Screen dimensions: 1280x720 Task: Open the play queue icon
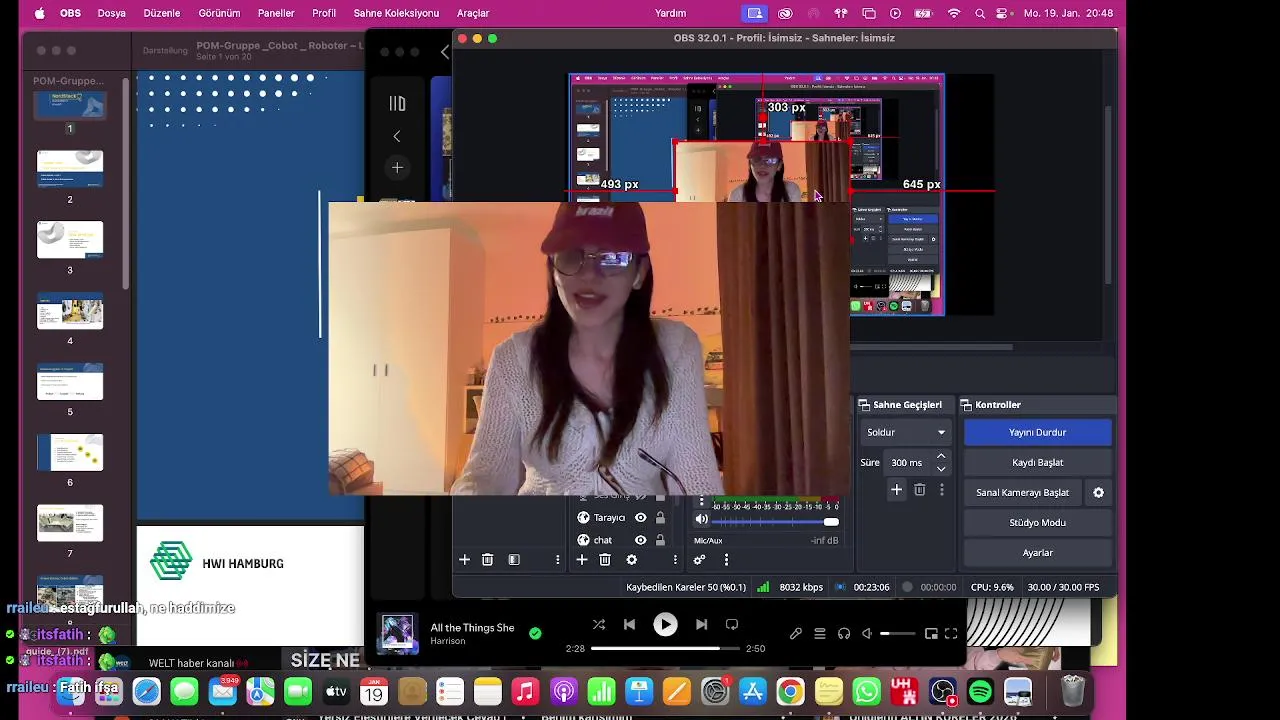(x=820, y=633)
